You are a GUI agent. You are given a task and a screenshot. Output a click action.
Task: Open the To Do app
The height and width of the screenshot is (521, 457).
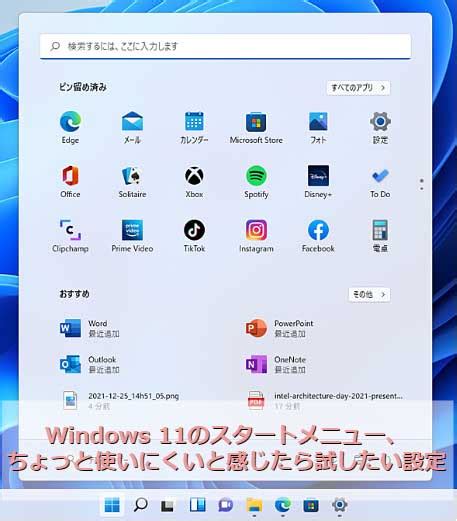click(380, 182)
